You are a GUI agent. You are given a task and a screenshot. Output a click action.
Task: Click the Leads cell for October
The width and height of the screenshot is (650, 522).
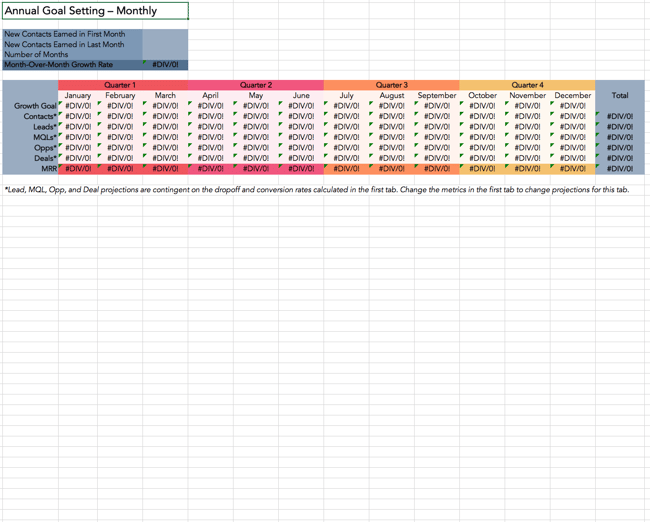coord(482,127)
